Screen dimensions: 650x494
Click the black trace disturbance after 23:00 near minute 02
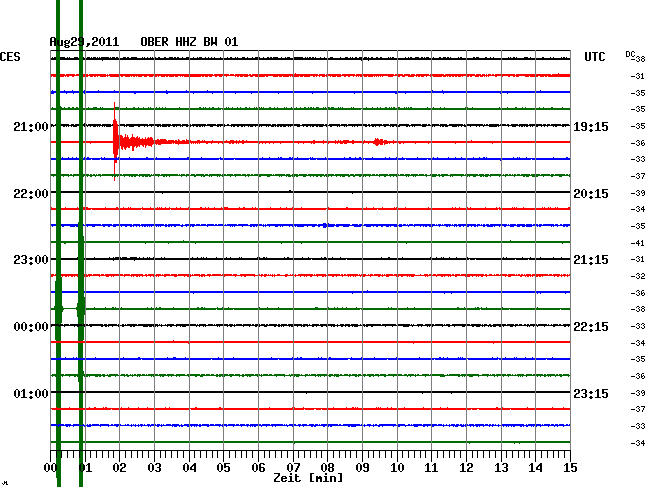tap(124, 259)
